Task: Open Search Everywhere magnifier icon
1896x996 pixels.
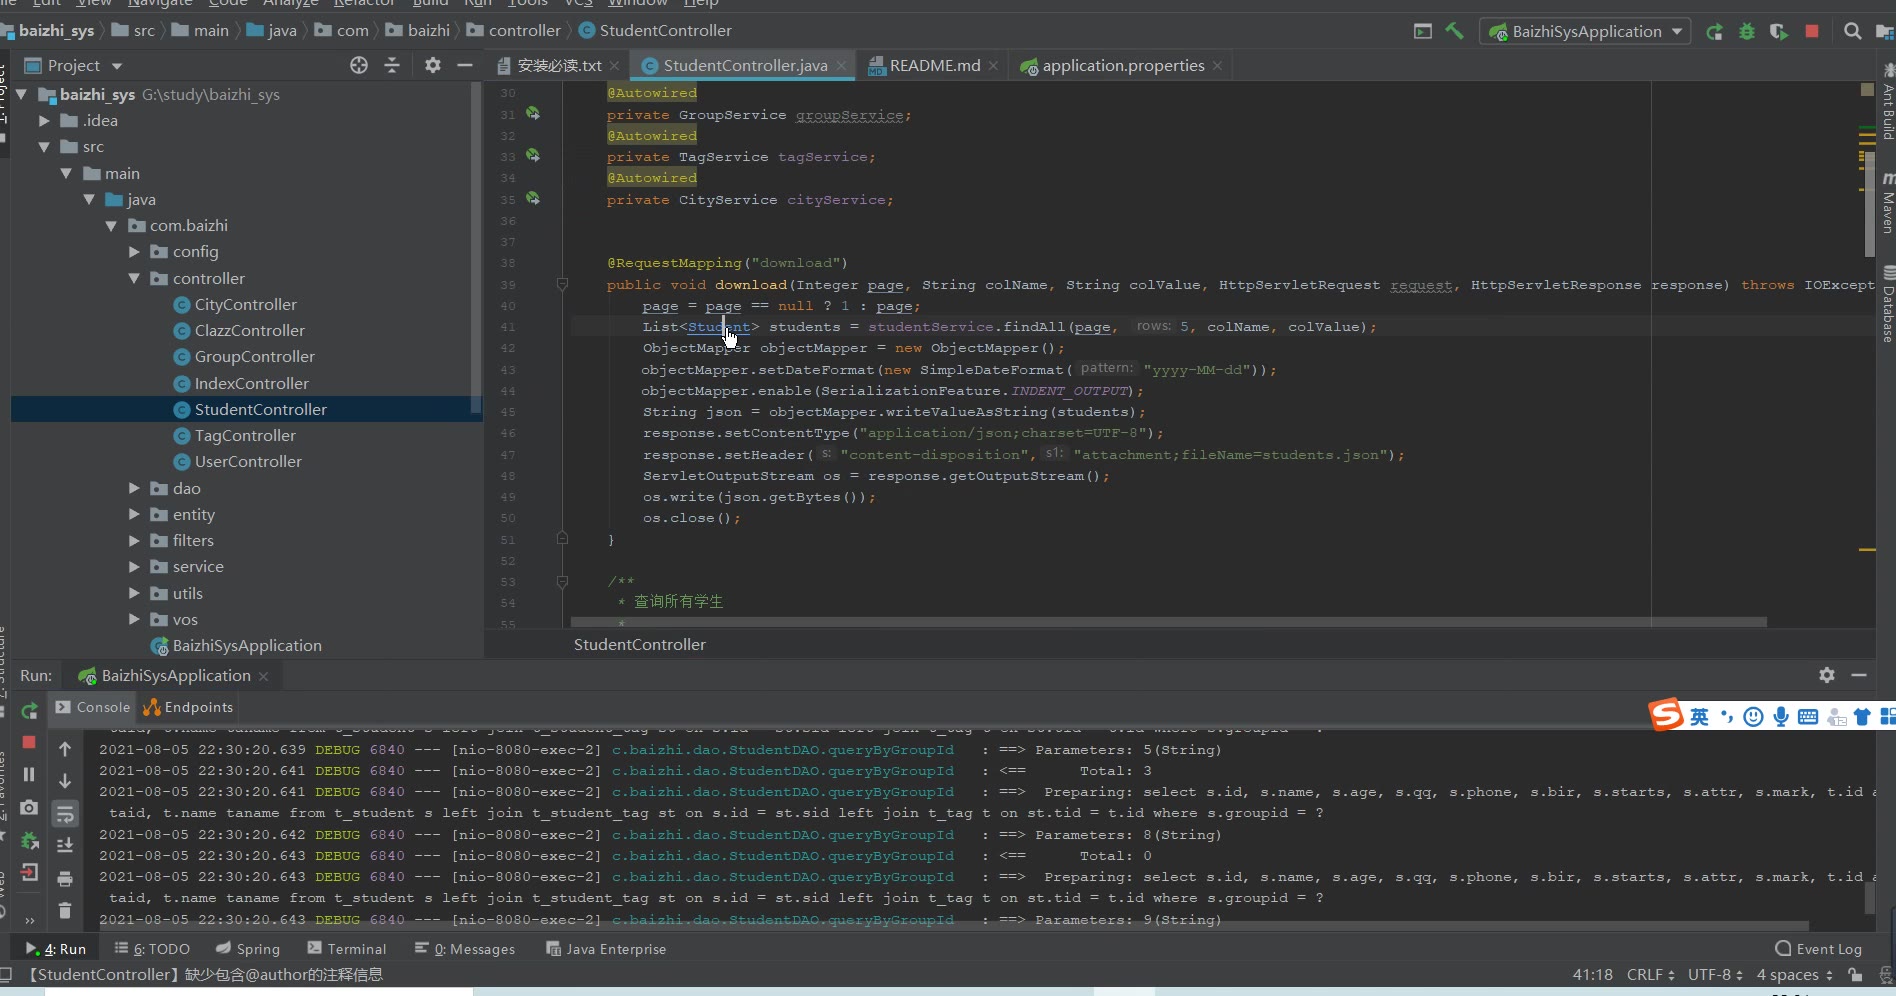Action: pos(1852,31)
